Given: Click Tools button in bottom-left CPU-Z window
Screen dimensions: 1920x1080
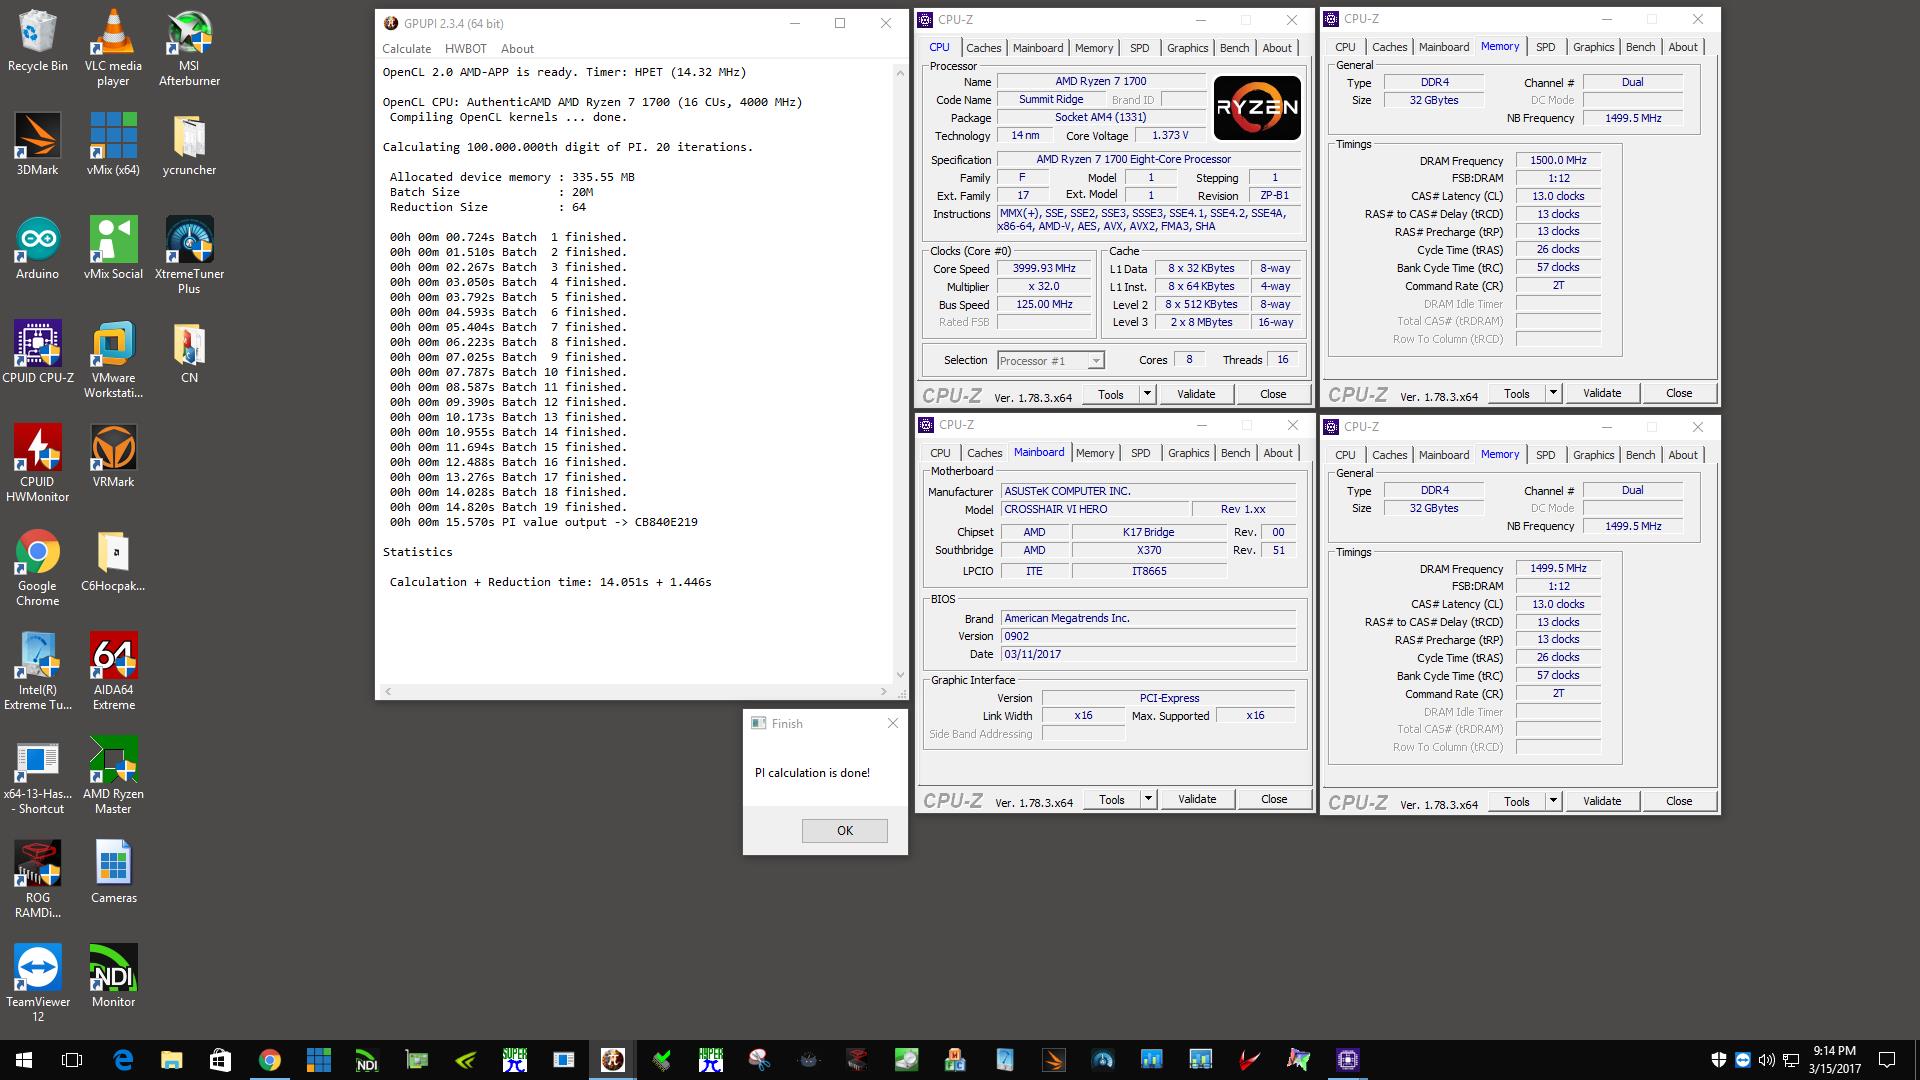Looking at the screenshot, I should (x=1111, y=800).
